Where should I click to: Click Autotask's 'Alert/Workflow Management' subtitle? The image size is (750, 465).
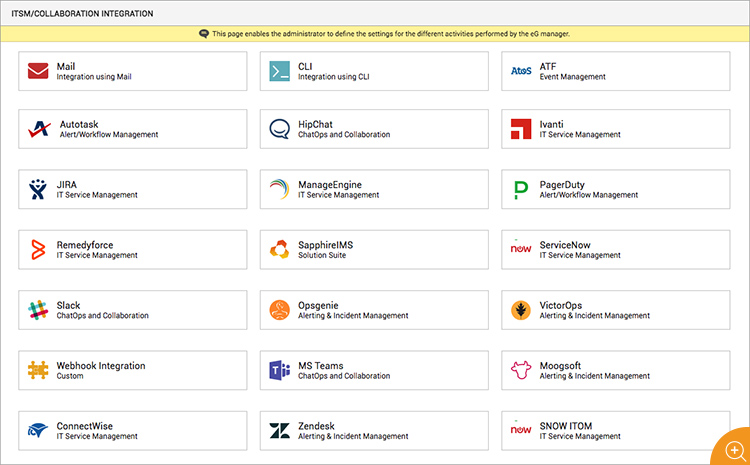109,134
